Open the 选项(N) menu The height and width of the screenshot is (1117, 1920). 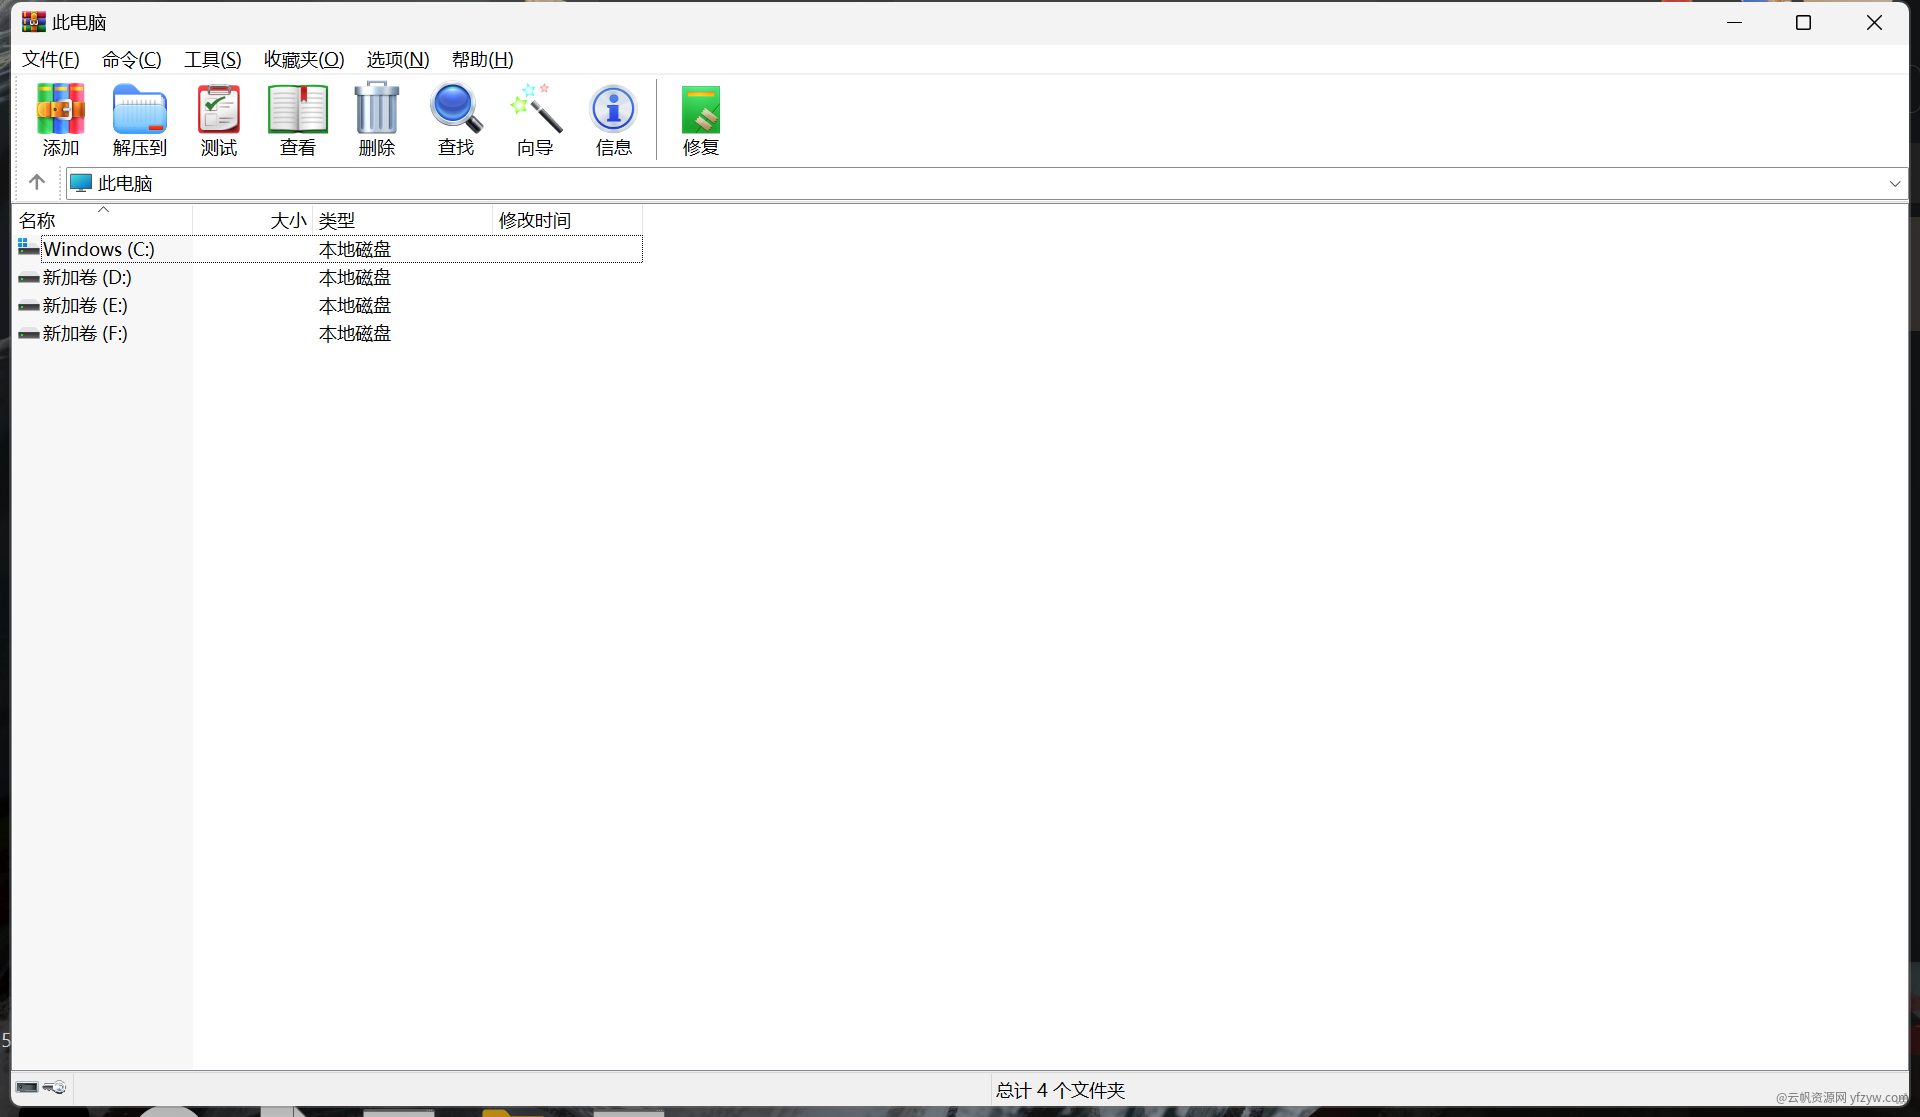point(397,60)
